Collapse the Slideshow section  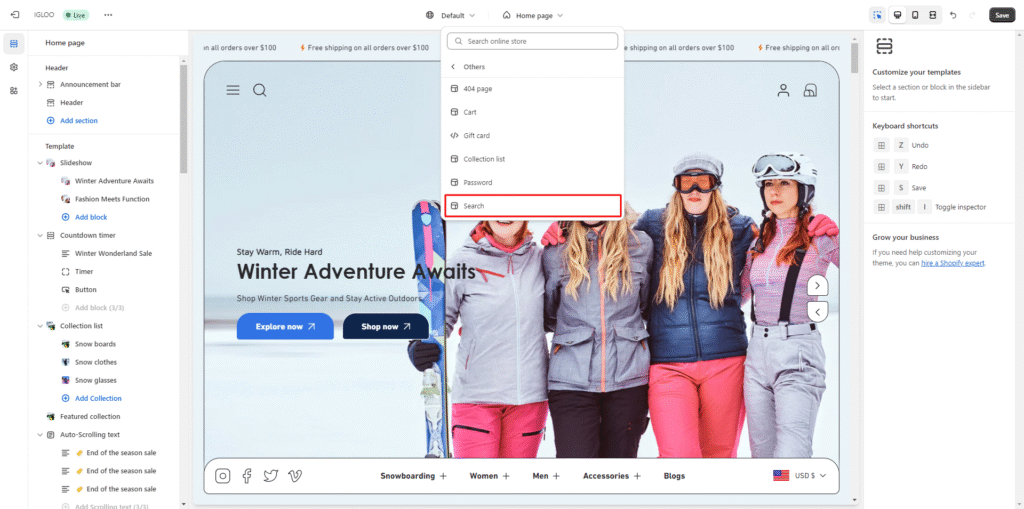[40, 163]
